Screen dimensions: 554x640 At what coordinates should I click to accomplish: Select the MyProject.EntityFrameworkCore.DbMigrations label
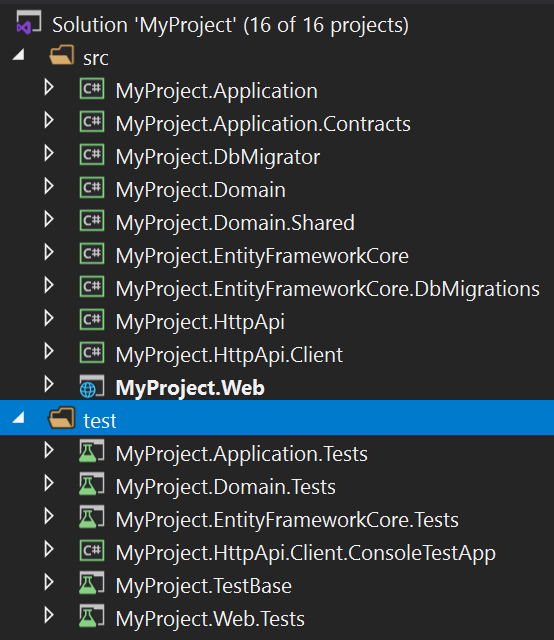pos(327,289)
